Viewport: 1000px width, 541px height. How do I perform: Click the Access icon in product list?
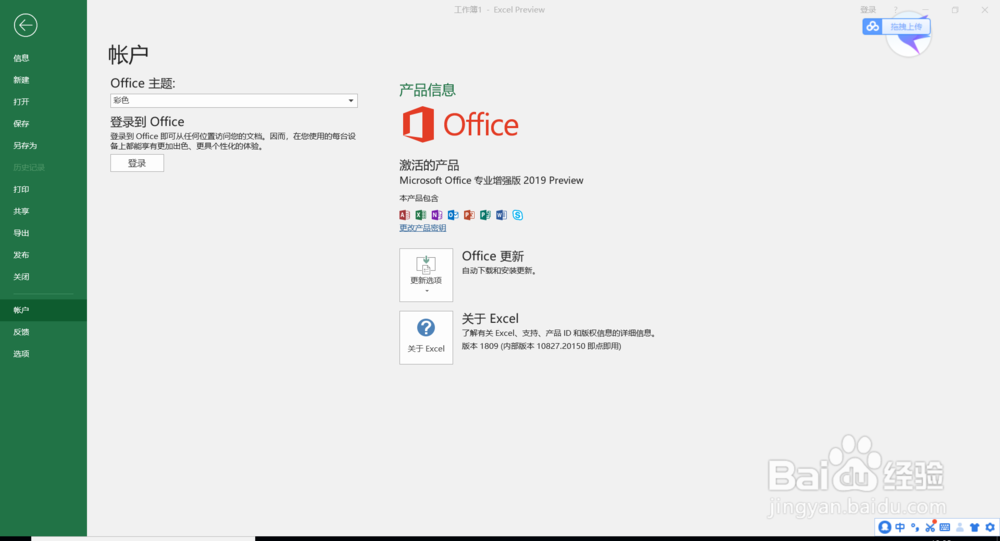coord(404,215)
